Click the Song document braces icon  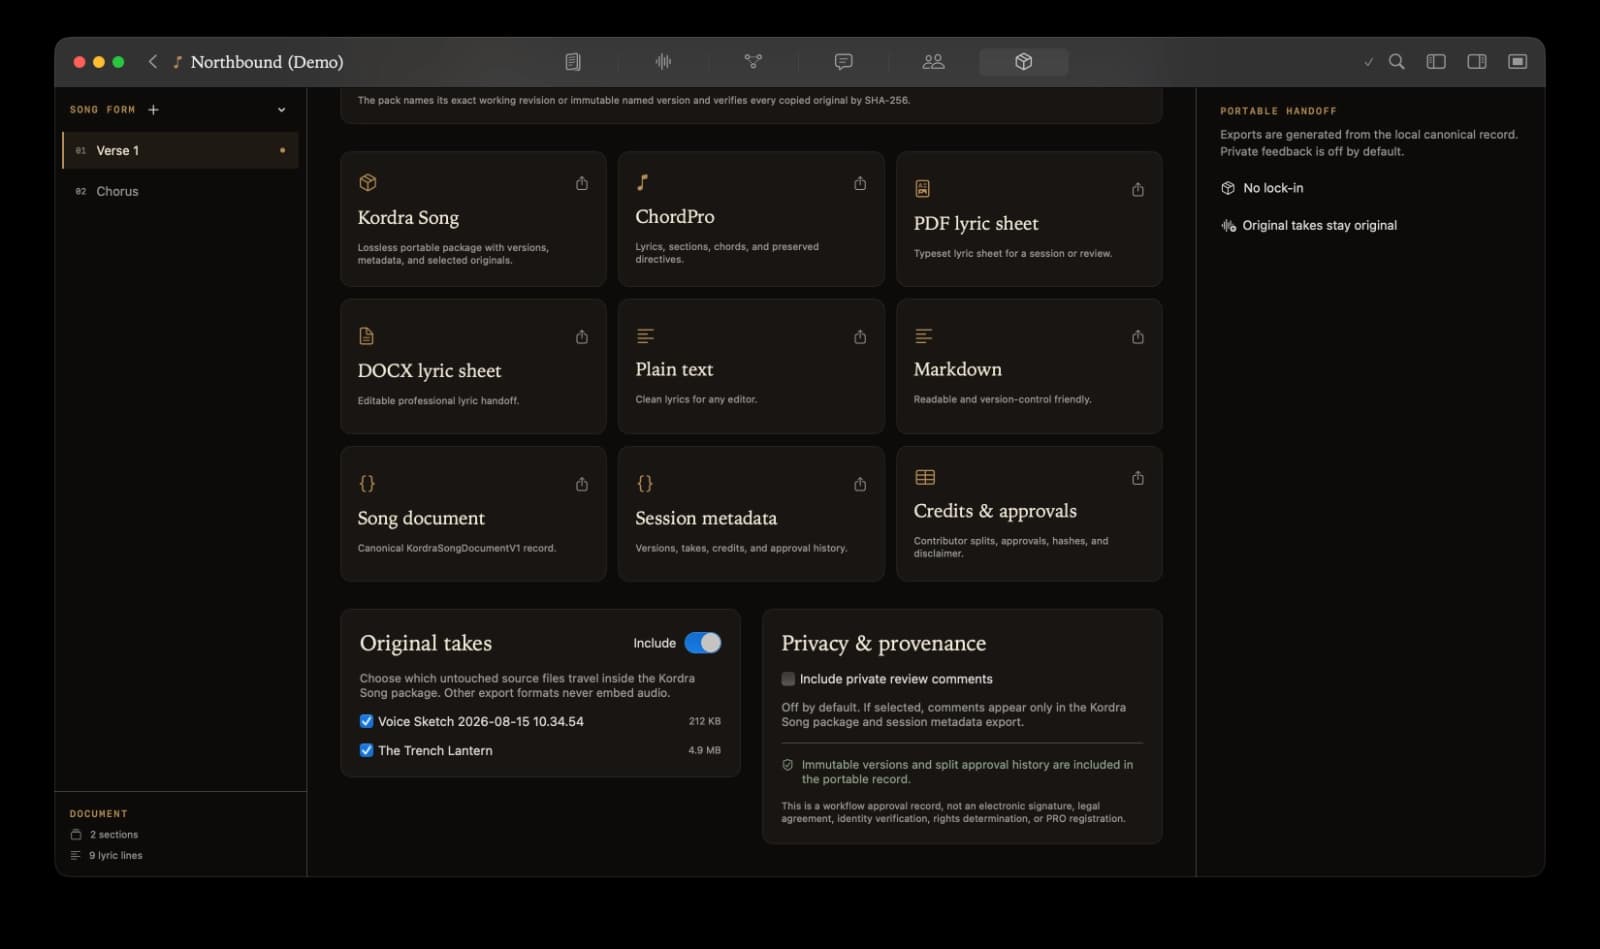[x=367, y=483]
